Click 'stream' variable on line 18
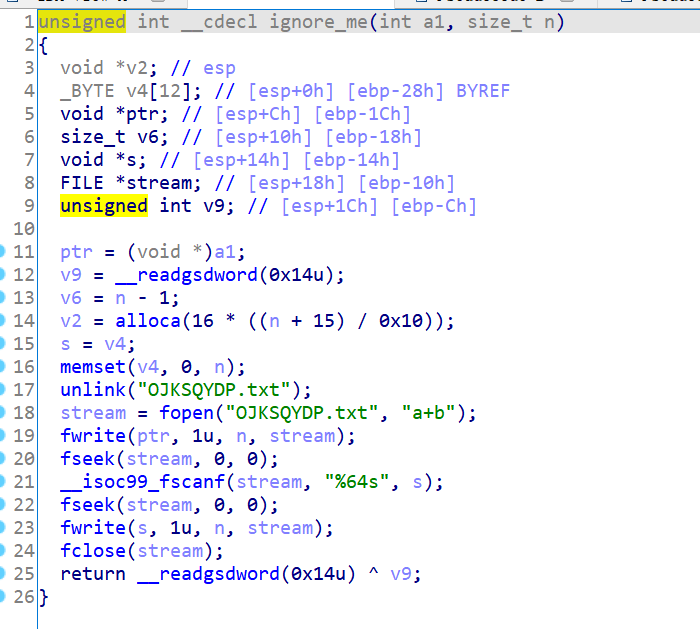 point(93,412)
